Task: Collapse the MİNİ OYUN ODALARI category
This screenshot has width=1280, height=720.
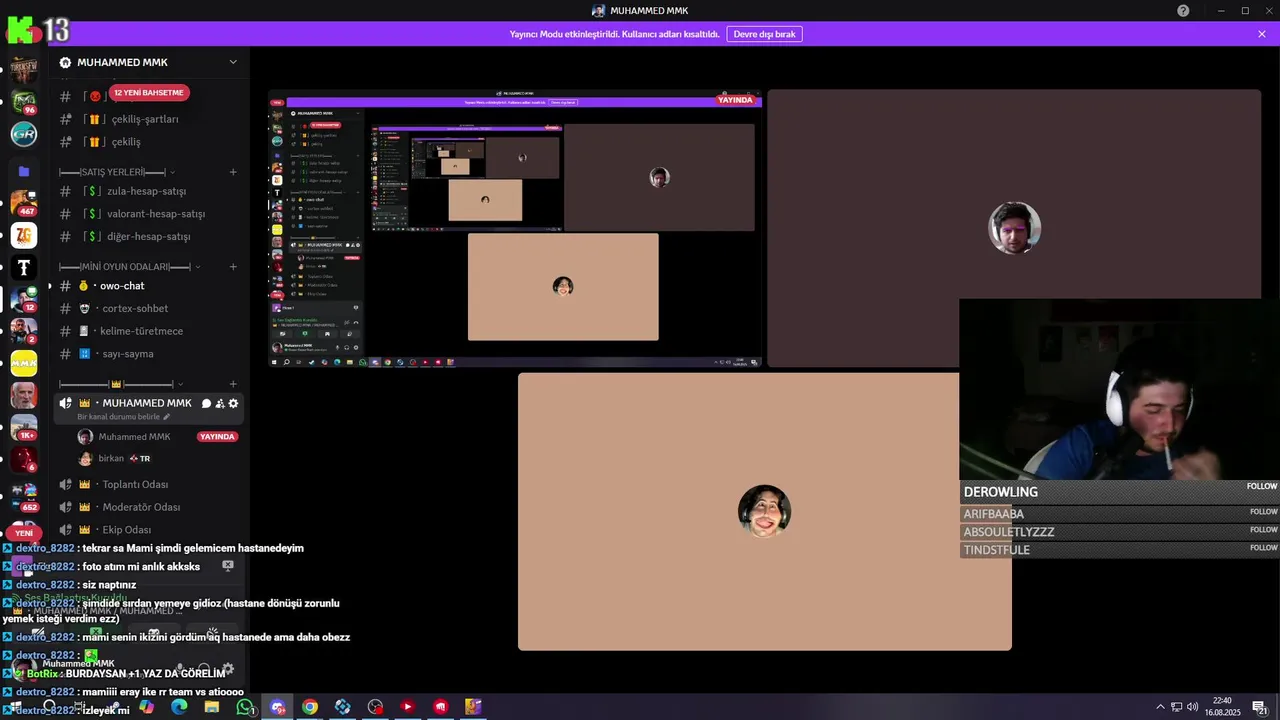Action: click(x=130, y=267)
